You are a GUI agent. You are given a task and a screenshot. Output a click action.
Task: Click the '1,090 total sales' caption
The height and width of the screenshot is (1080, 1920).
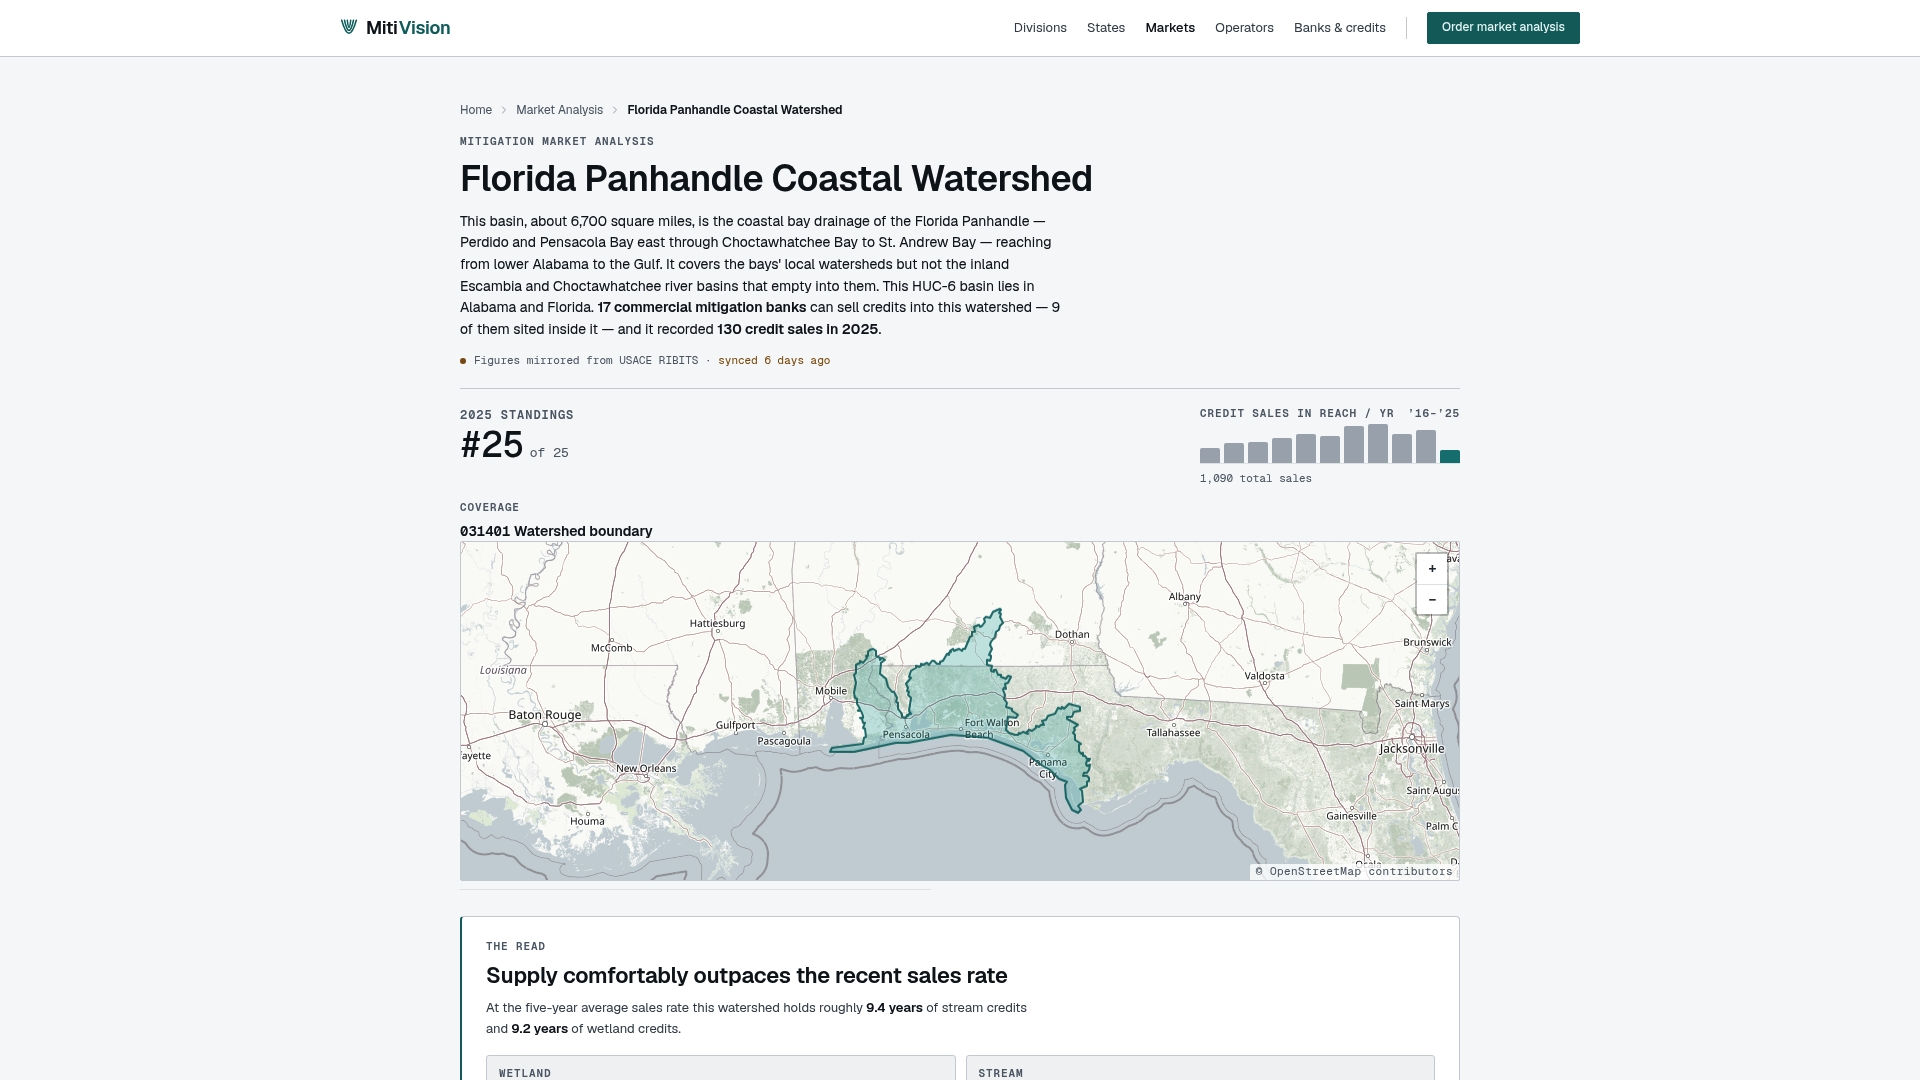click(1256, 479)
